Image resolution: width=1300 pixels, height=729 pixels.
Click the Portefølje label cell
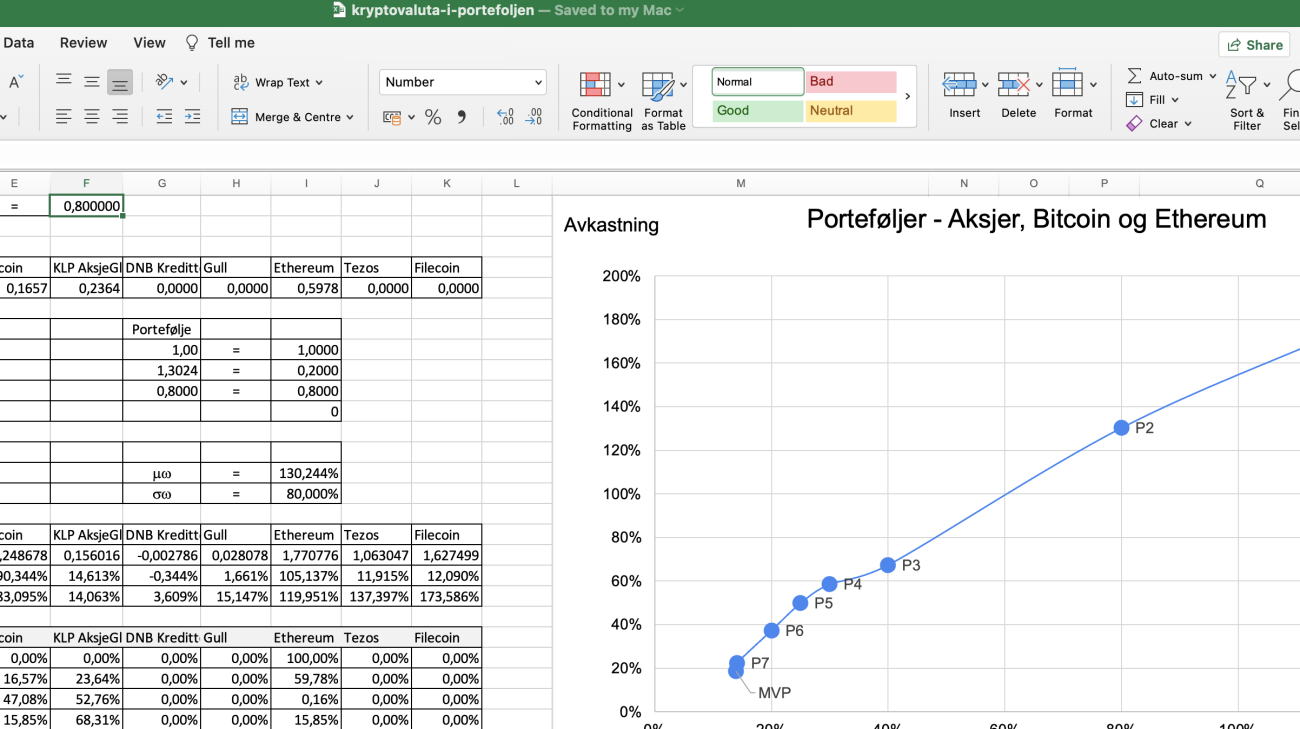pyautogui.click(x=162, y=329)
